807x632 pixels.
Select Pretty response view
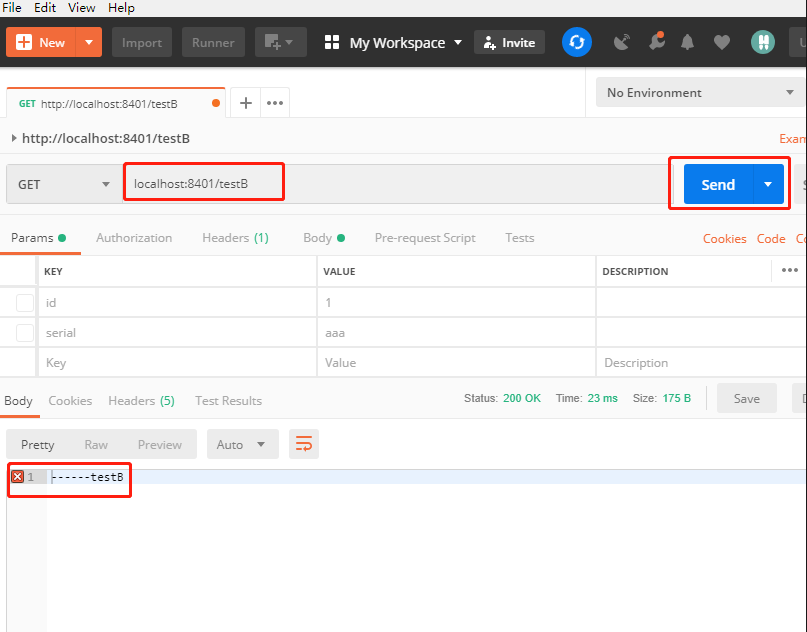38,445
